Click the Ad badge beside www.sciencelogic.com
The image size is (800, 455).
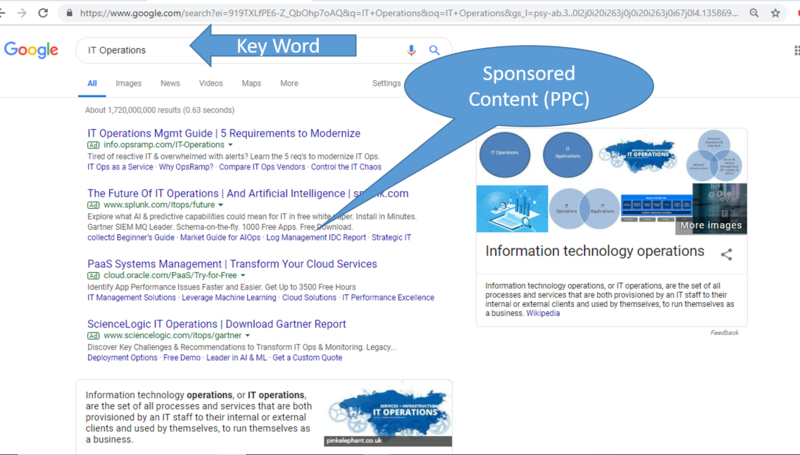pos(93,336)
